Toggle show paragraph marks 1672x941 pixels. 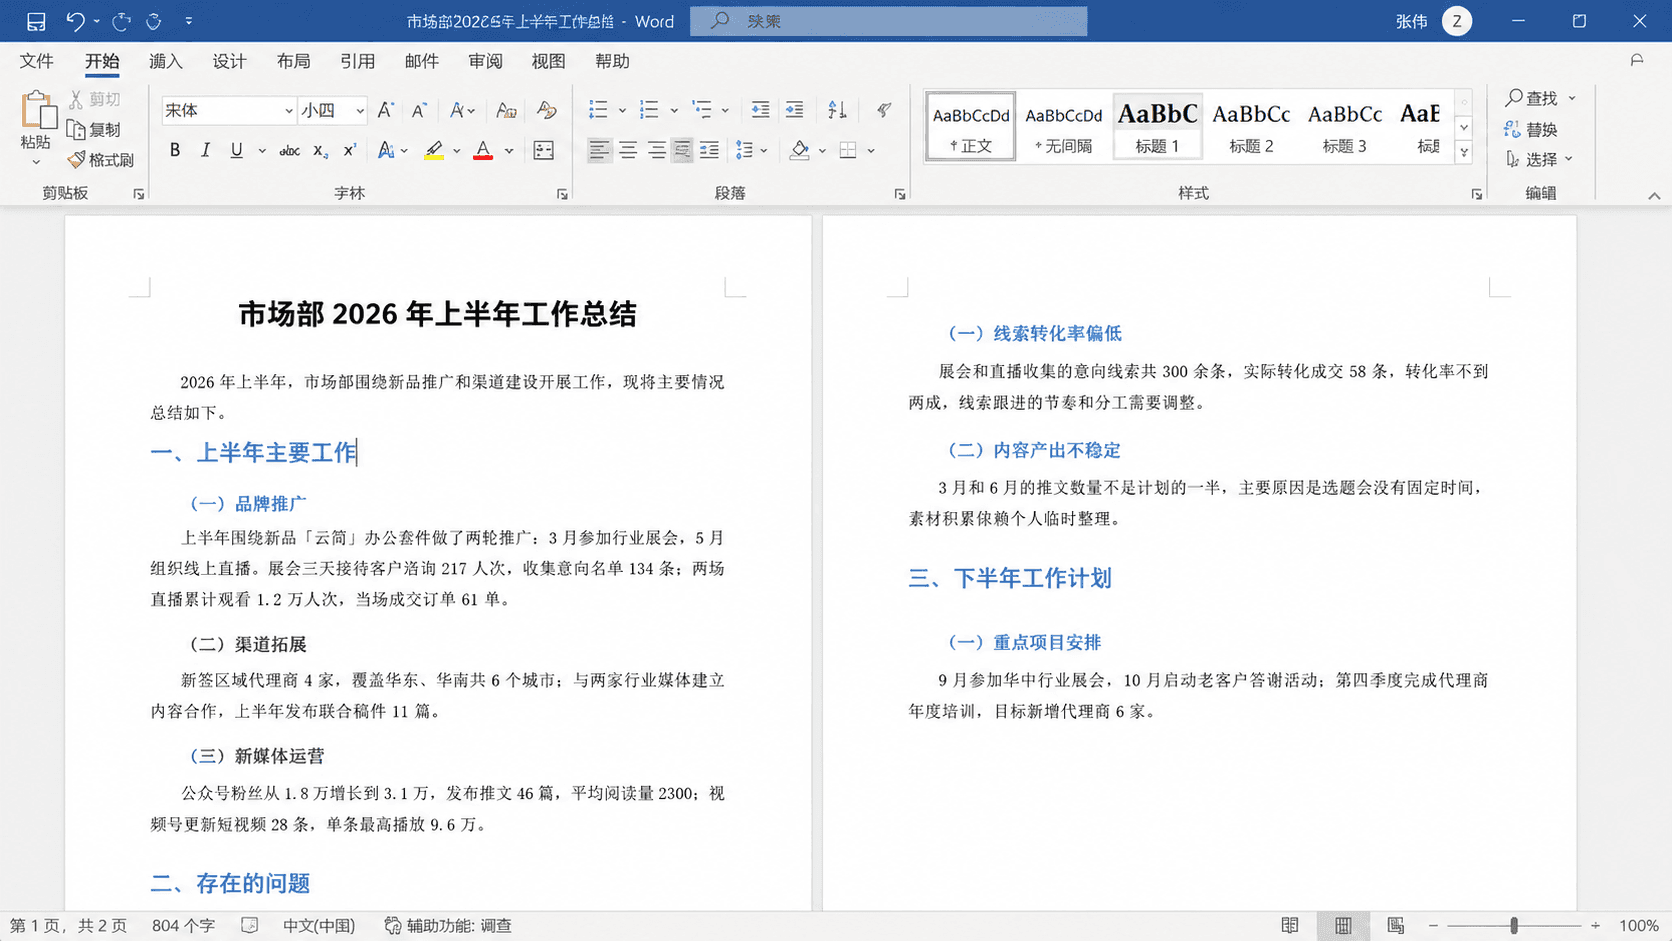point(884,110)
